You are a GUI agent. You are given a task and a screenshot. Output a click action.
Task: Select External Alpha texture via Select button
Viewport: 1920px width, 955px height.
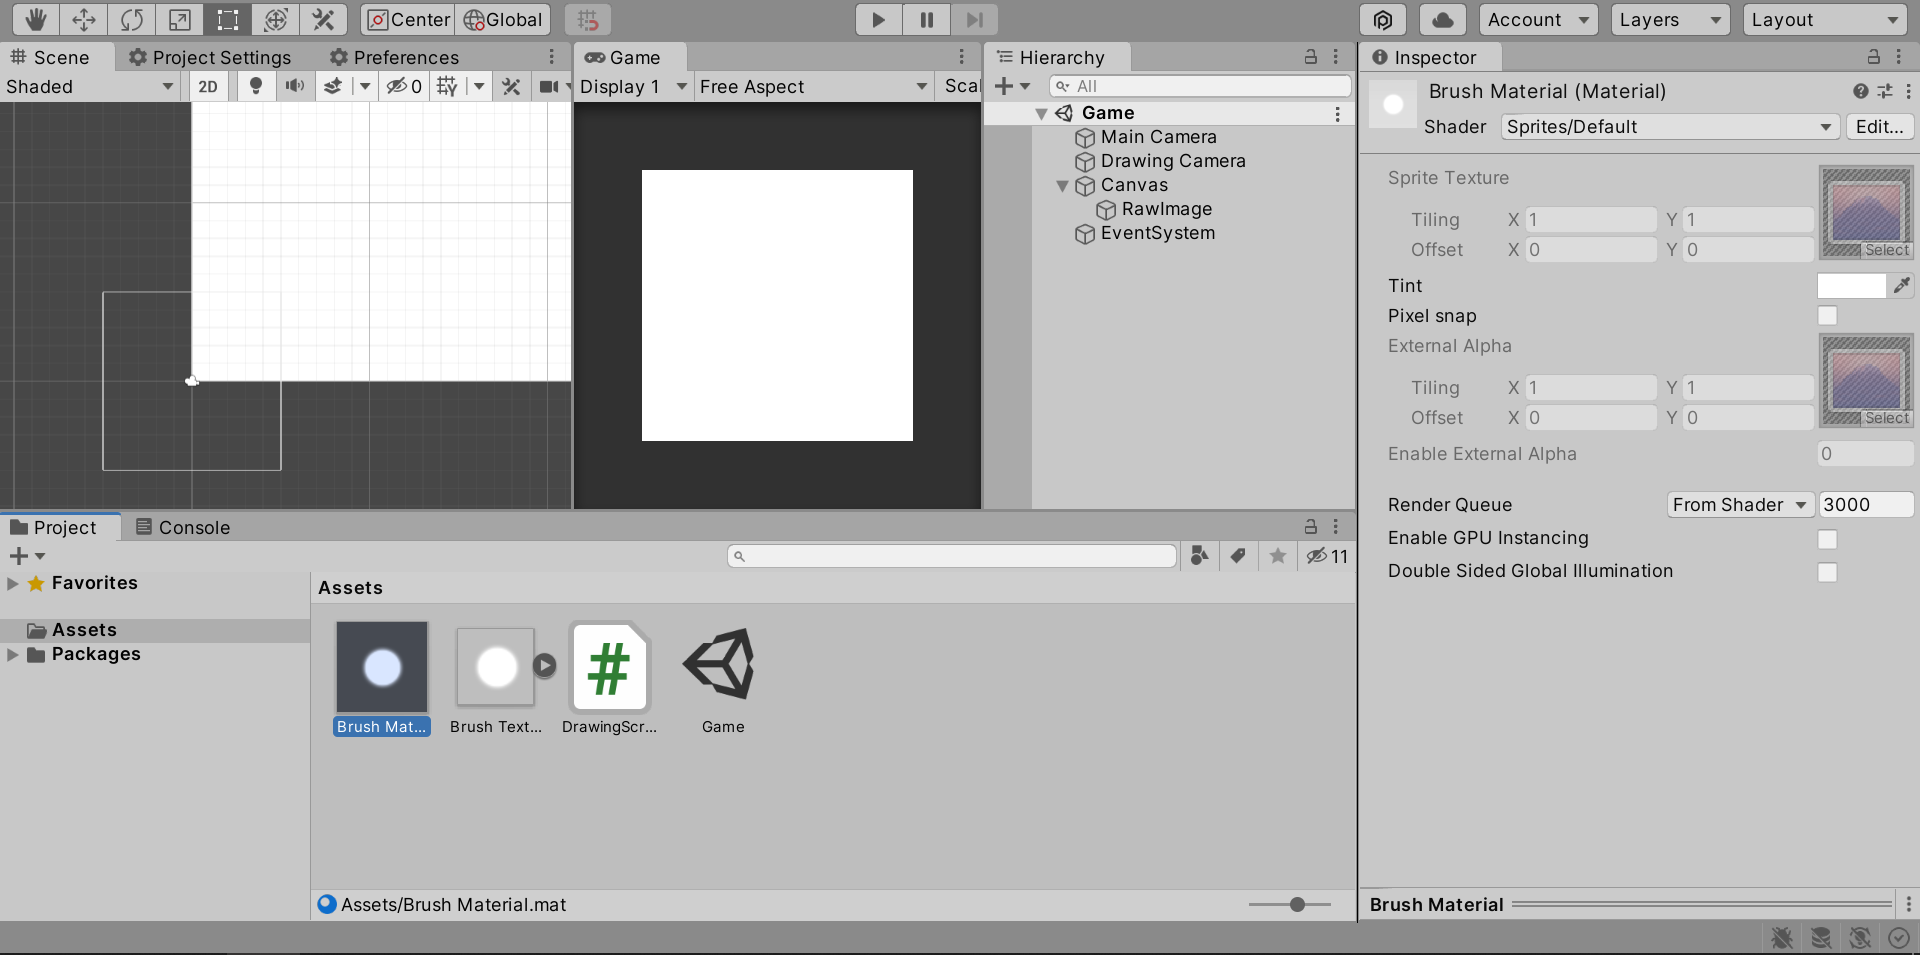click(x=1887, y=418)
